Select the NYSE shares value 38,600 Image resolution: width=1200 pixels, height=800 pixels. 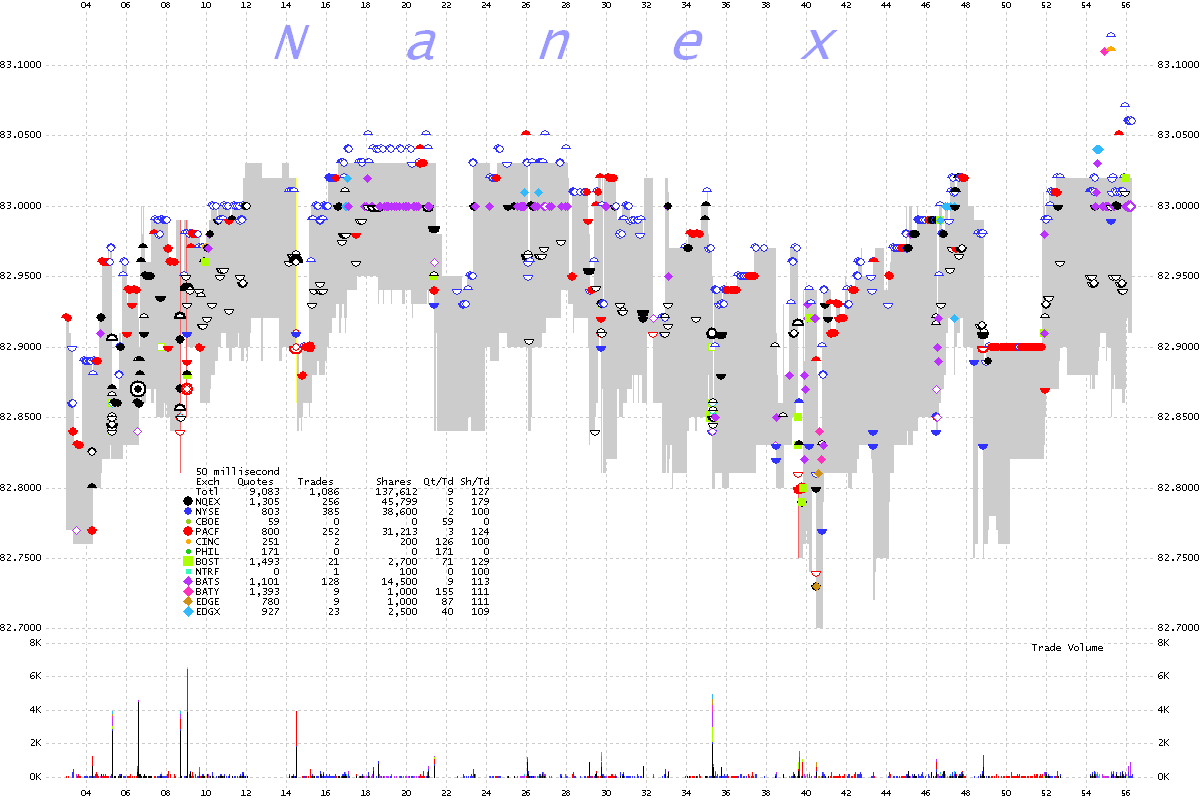(399, 511)
